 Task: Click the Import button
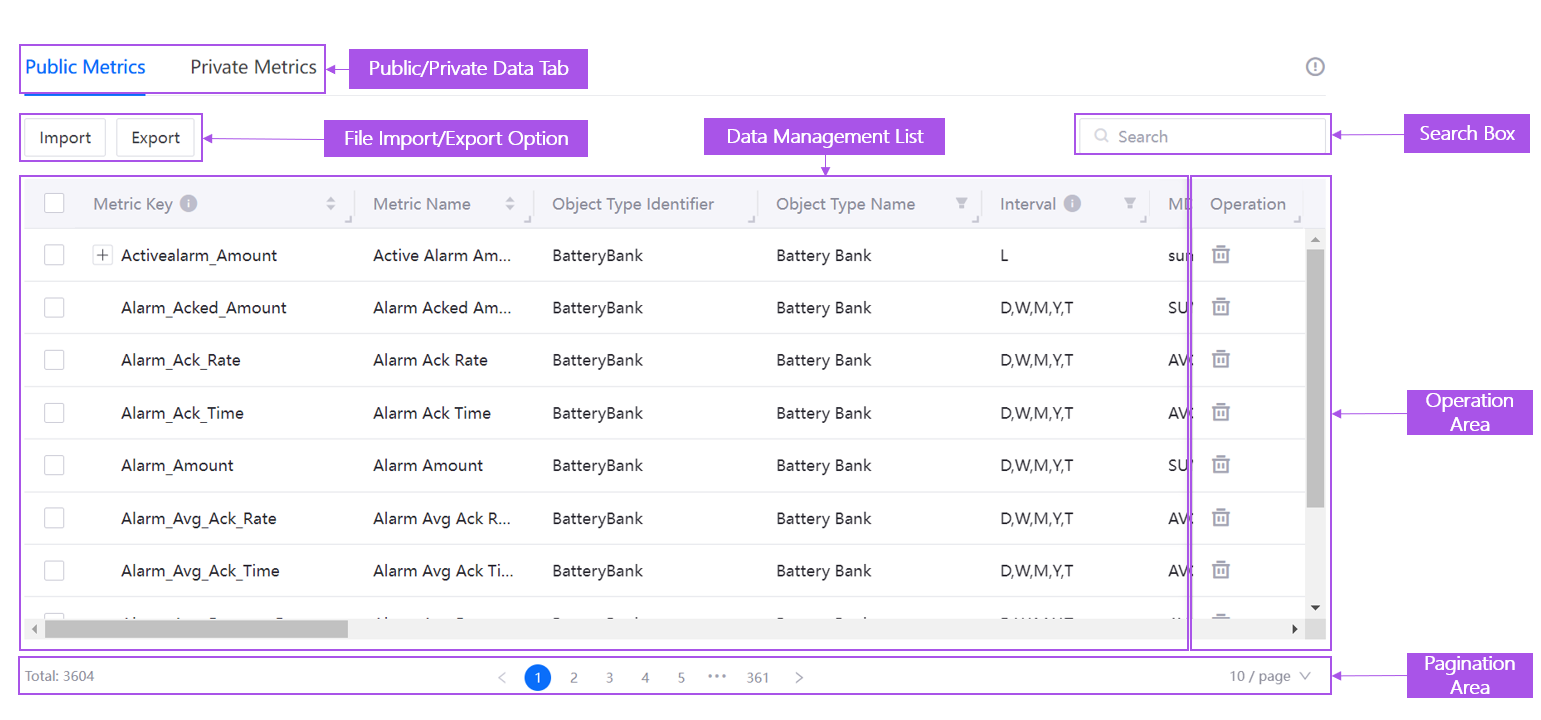click(64, 137)
